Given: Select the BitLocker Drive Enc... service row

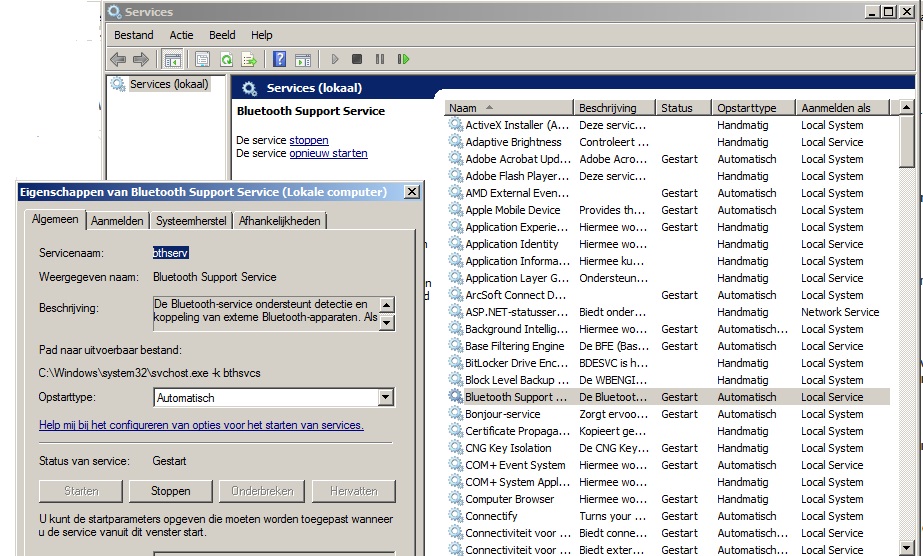Looking at the screenshot, I should point(668,363).
